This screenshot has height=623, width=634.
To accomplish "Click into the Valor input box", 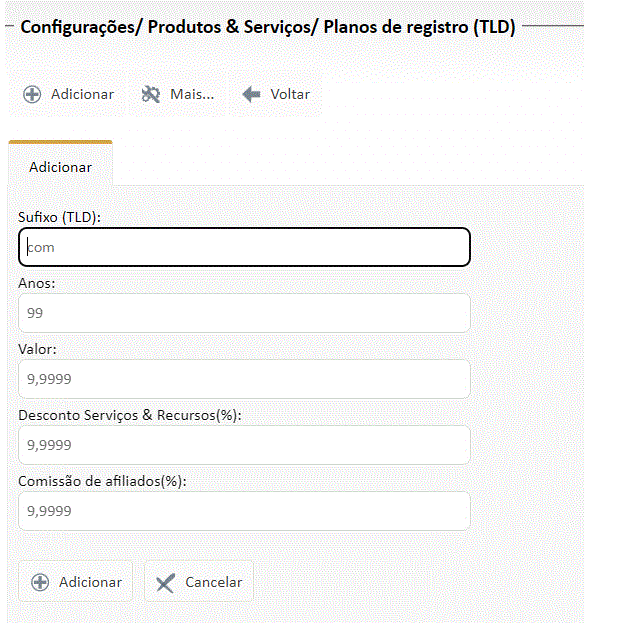I will click(x=244, y=379).
